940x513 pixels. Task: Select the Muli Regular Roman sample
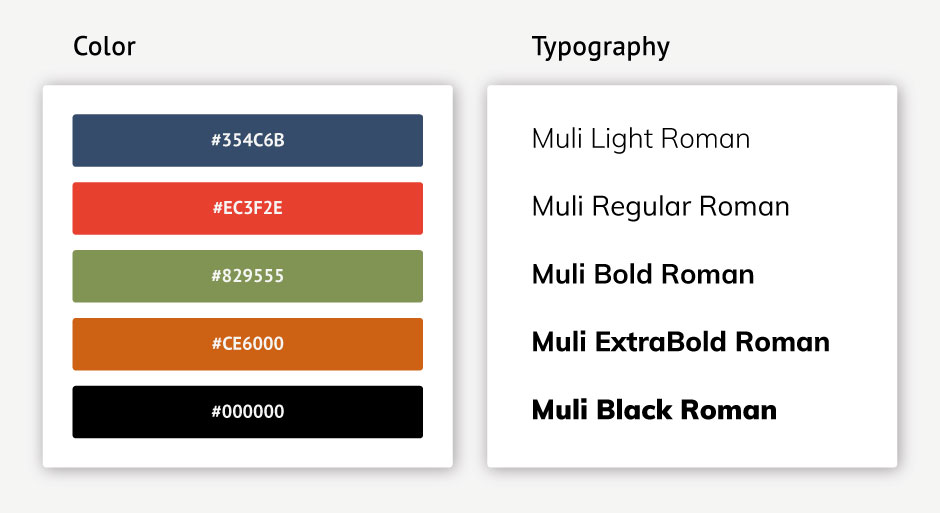(661, 207)
